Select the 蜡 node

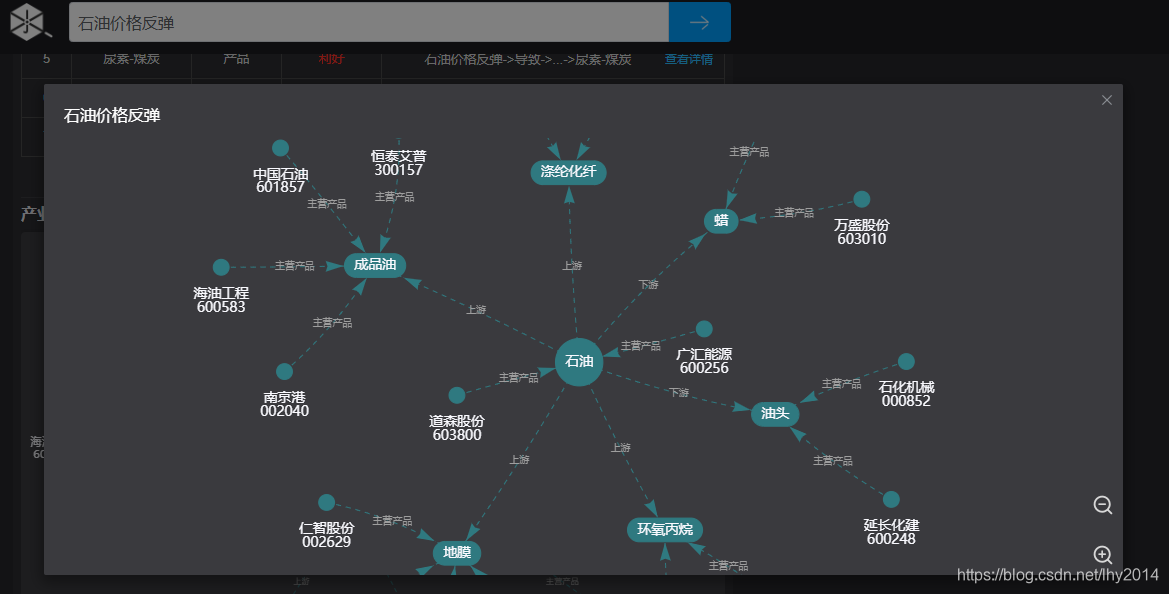tap(721, 221)
